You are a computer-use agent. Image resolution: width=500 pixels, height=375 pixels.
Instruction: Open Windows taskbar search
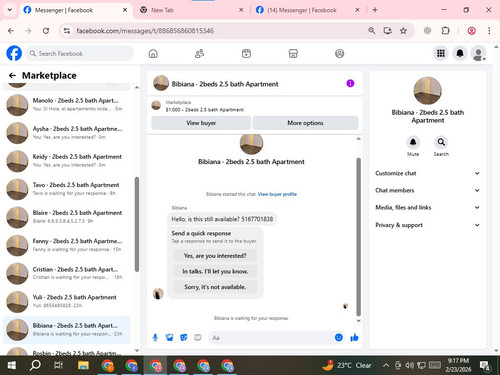click(x=35, y=365)
